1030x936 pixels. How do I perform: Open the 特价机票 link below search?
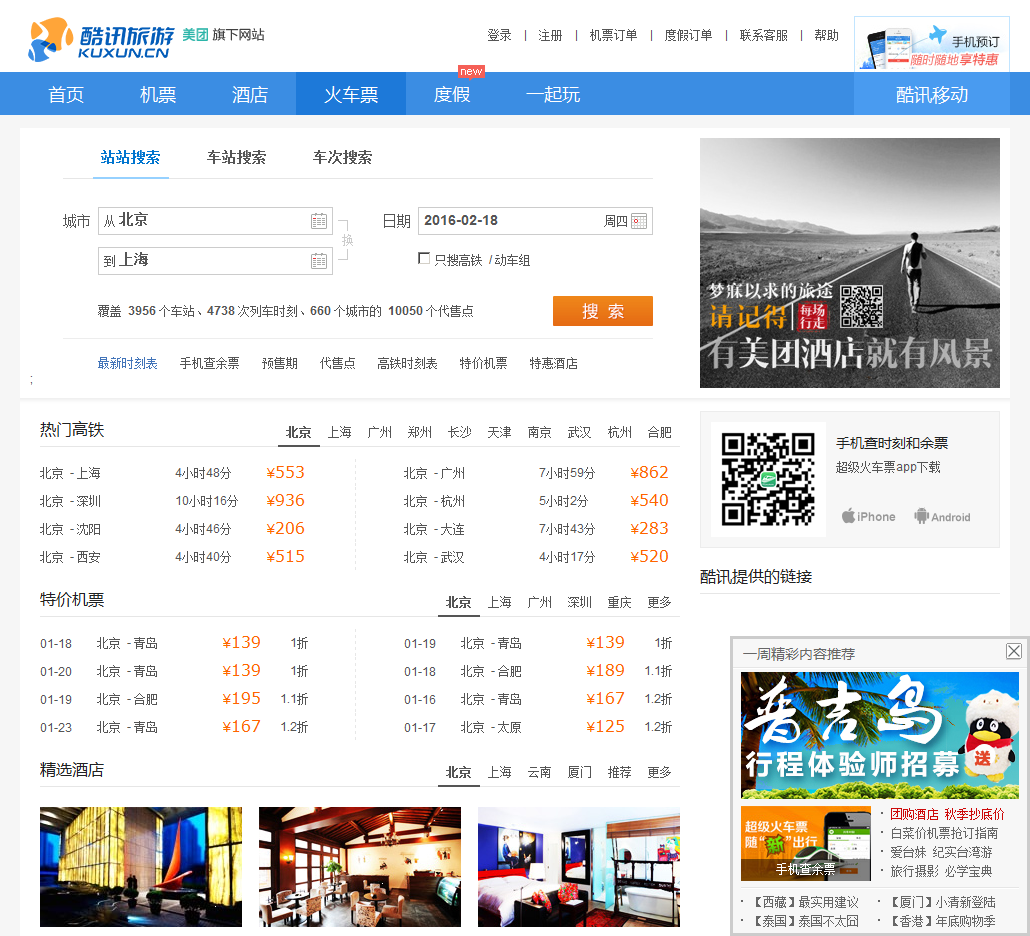pyautogui.click(x=483, y=363)
